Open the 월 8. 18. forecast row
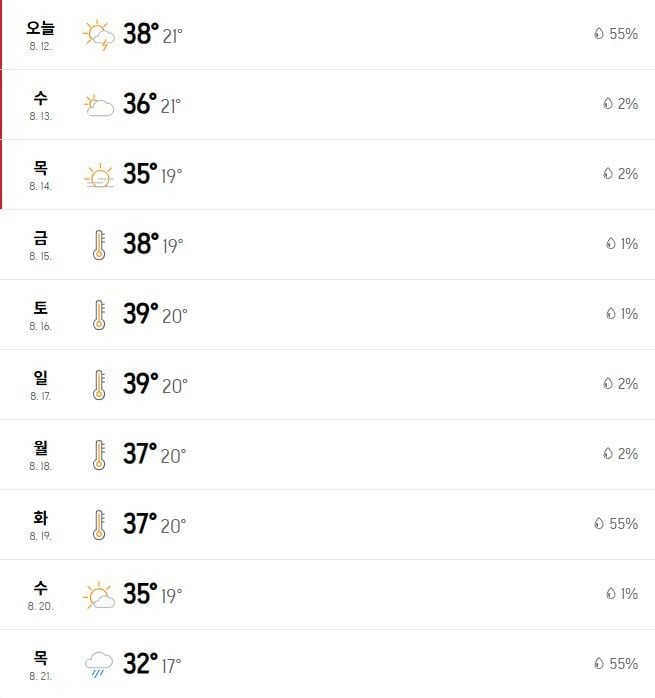 (x=327, y=455)
